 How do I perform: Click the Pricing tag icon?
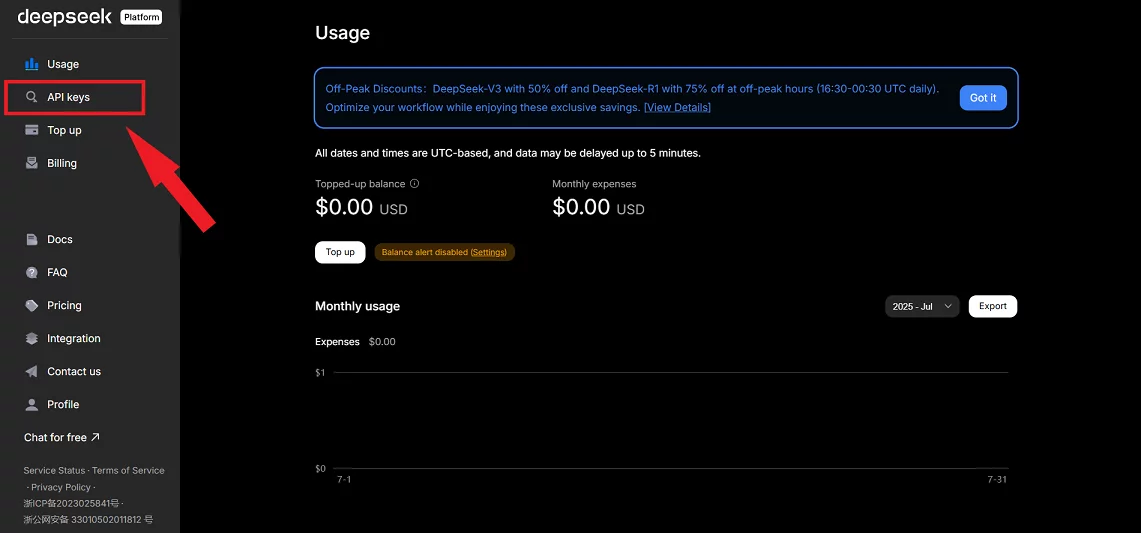click(31, 305)
